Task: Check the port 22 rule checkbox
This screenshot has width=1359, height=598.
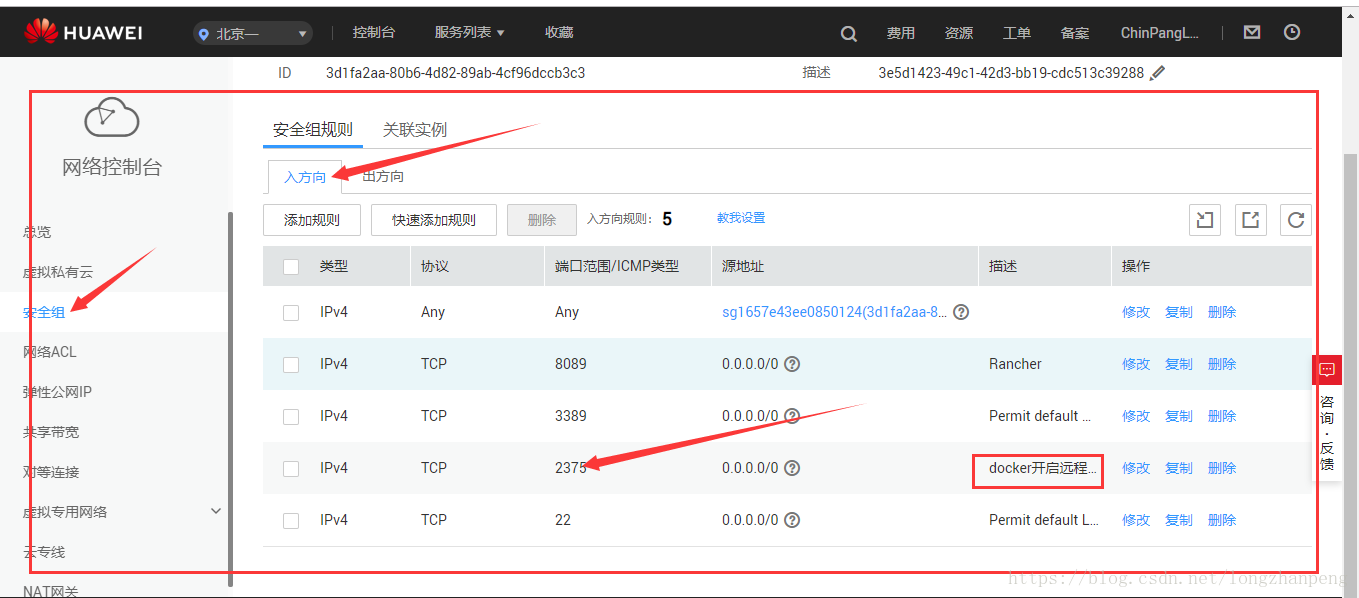Action: click(x=291, y=521)
